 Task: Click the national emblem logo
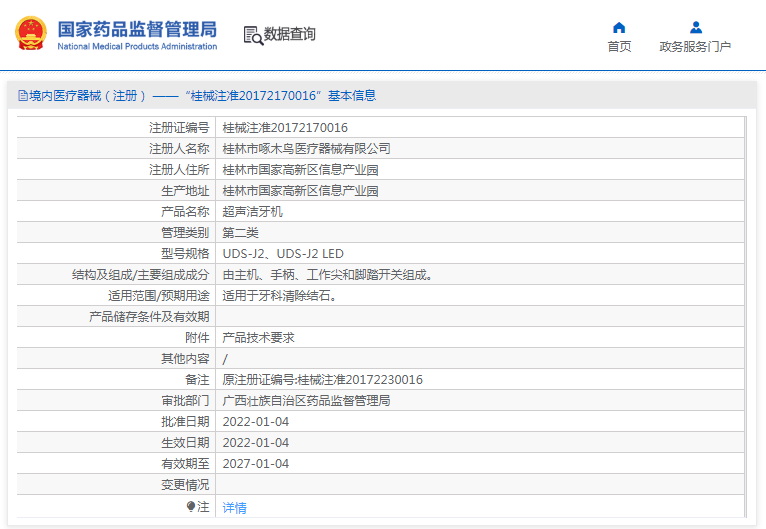tap(31, 33)
